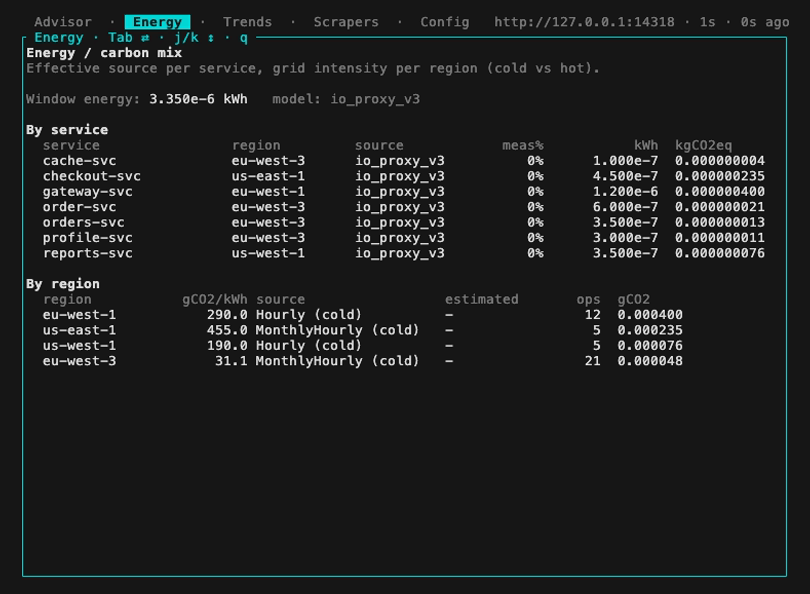Image resolution: width=810 pixels, height=594 pixels.
Task: Select the order-svc service row
Action: pyautogui.click(x=403, y=207)
